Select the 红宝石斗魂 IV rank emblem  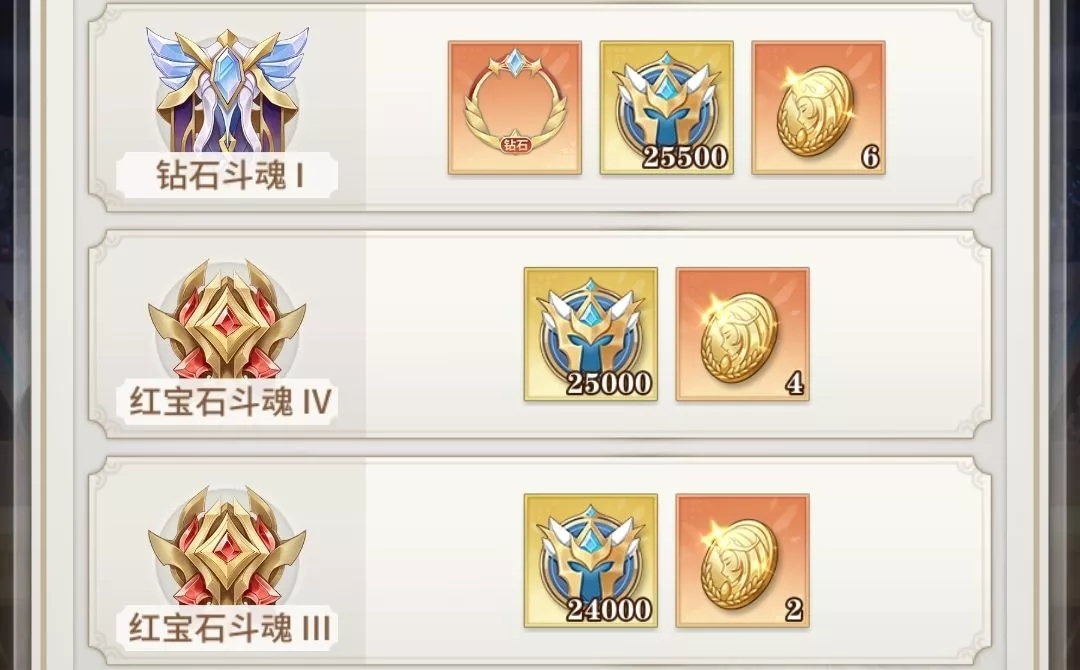click(227, 320)
